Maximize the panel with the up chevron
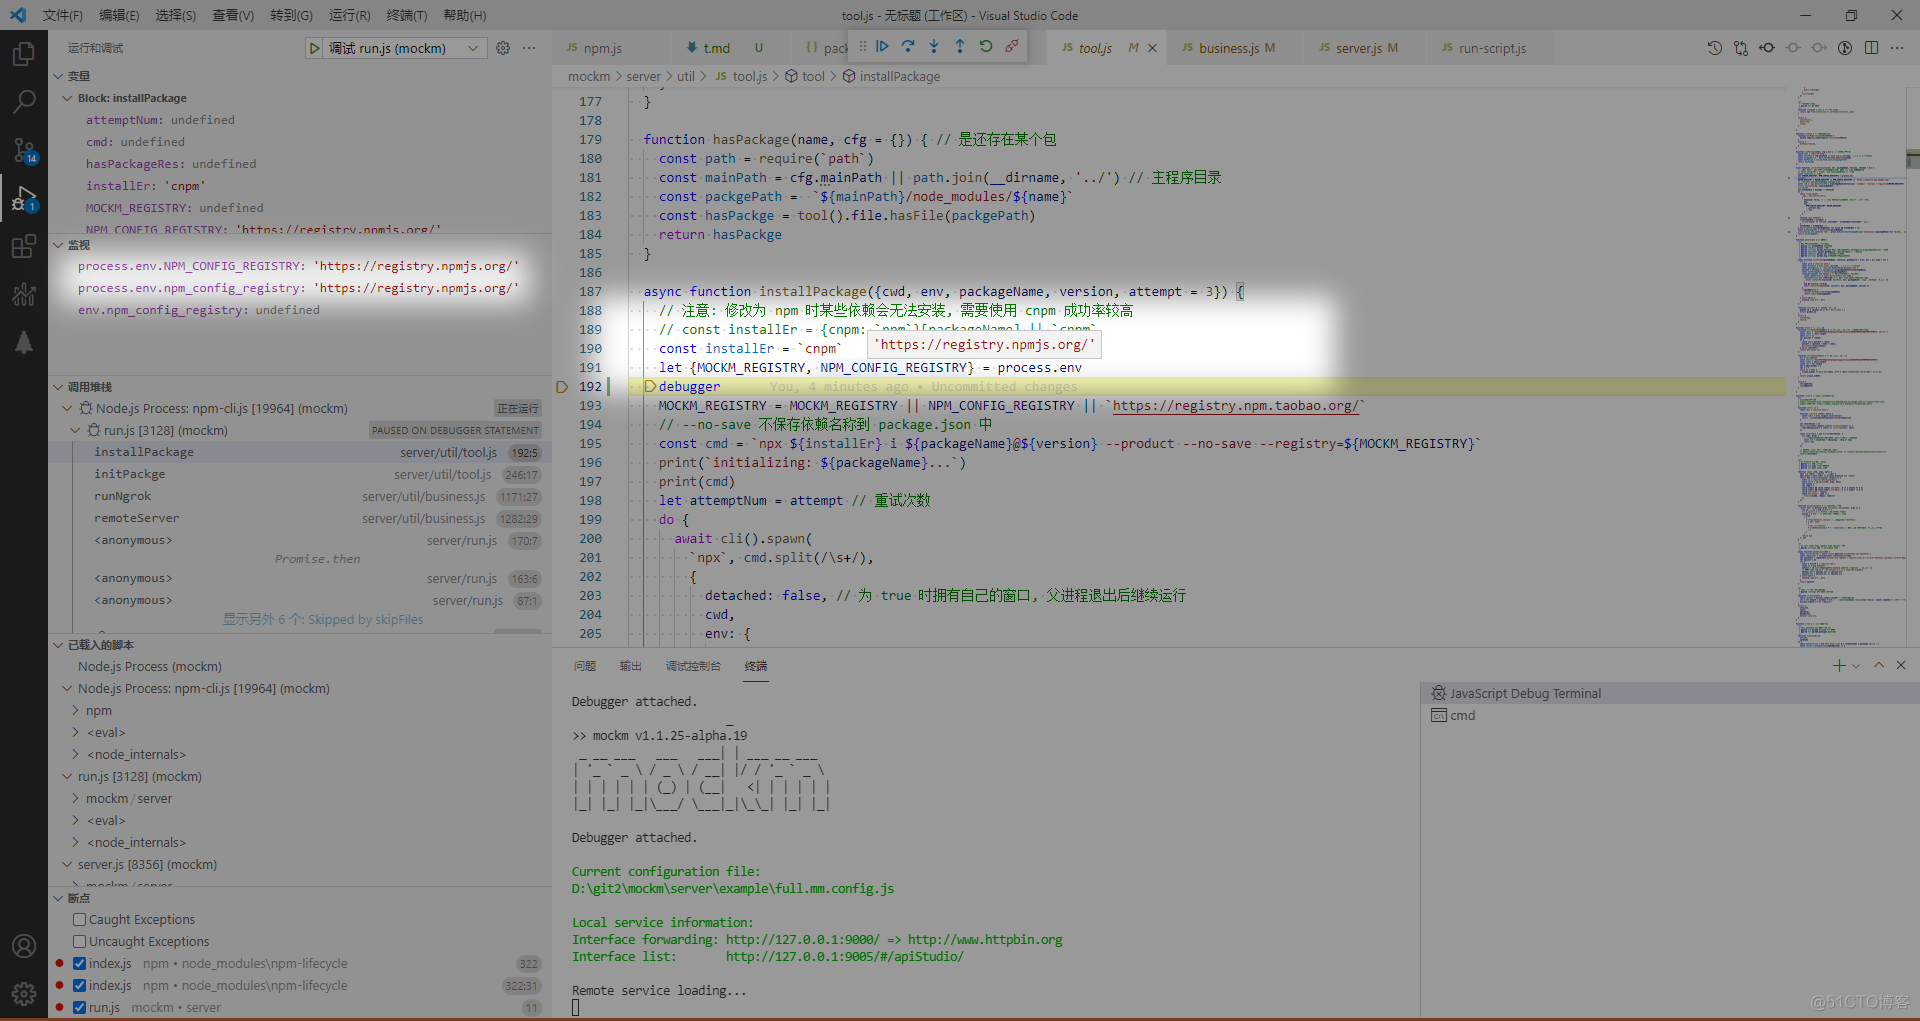The width and height of the screenshot is (1920, 1021). pos(1879,666)
